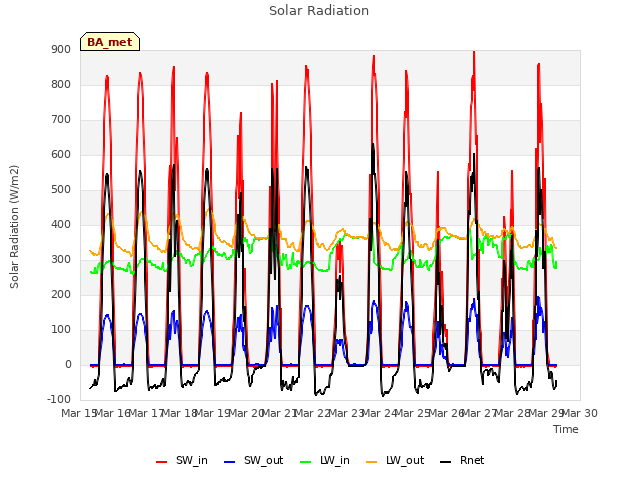Click the 200 y-axis tick label
Viewport: 640px width, 480px height.
coord(61,295)
